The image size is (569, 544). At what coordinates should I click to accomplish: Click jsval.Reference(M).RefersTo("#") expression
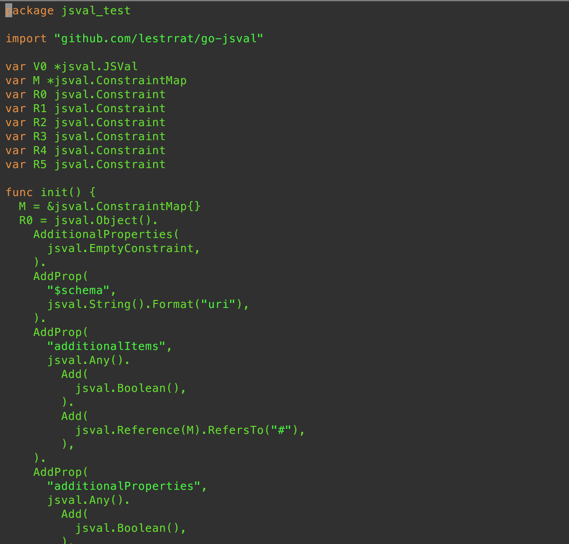(x=187, y=430)
